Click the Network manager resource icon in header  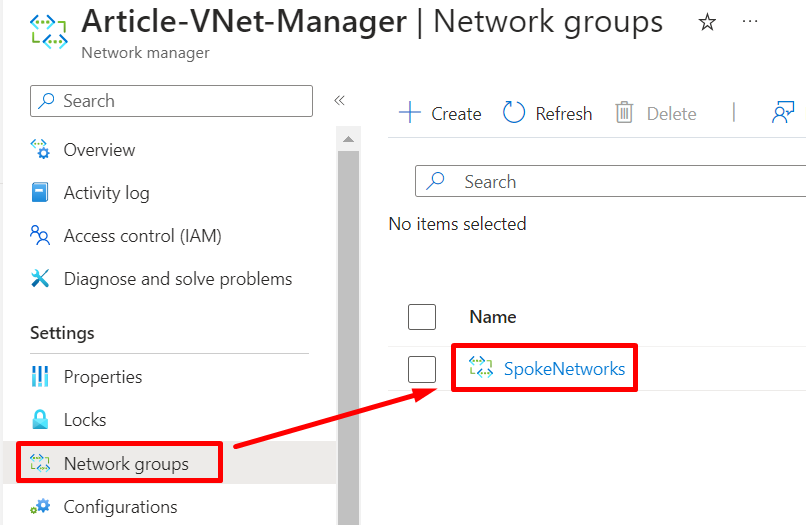[x=48, y=32]
